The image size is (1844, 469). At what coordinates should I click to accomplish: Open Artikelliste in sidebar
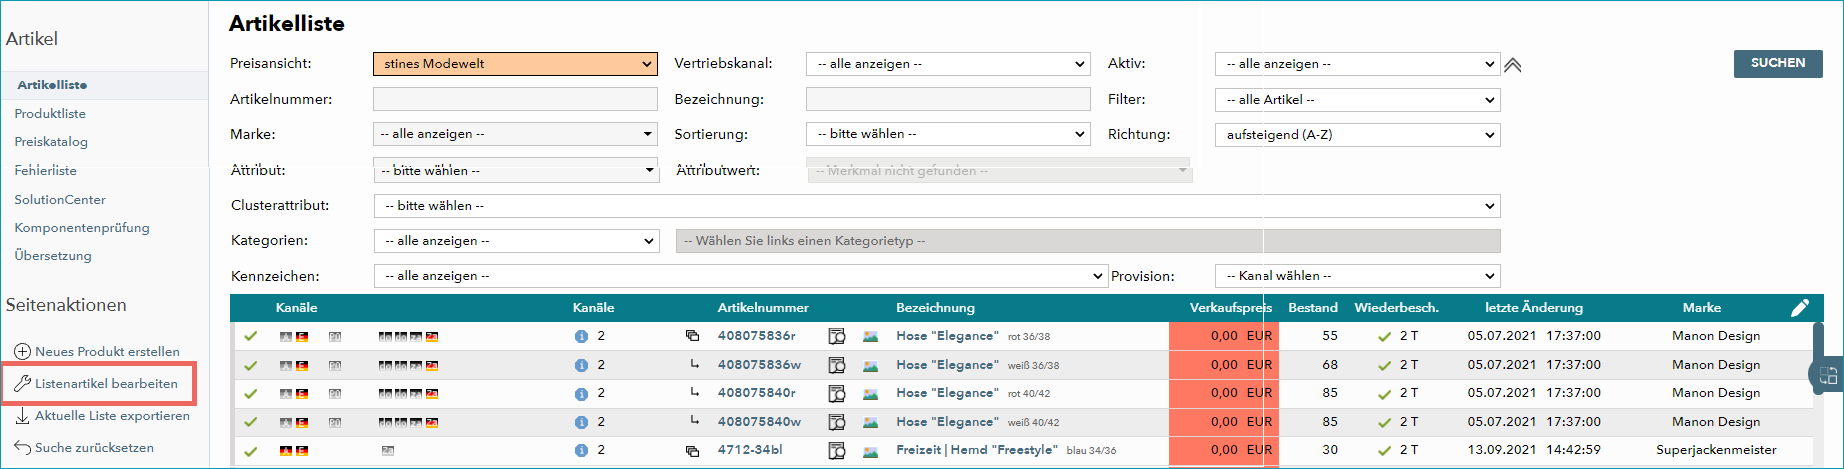click(x=52, y=85)
